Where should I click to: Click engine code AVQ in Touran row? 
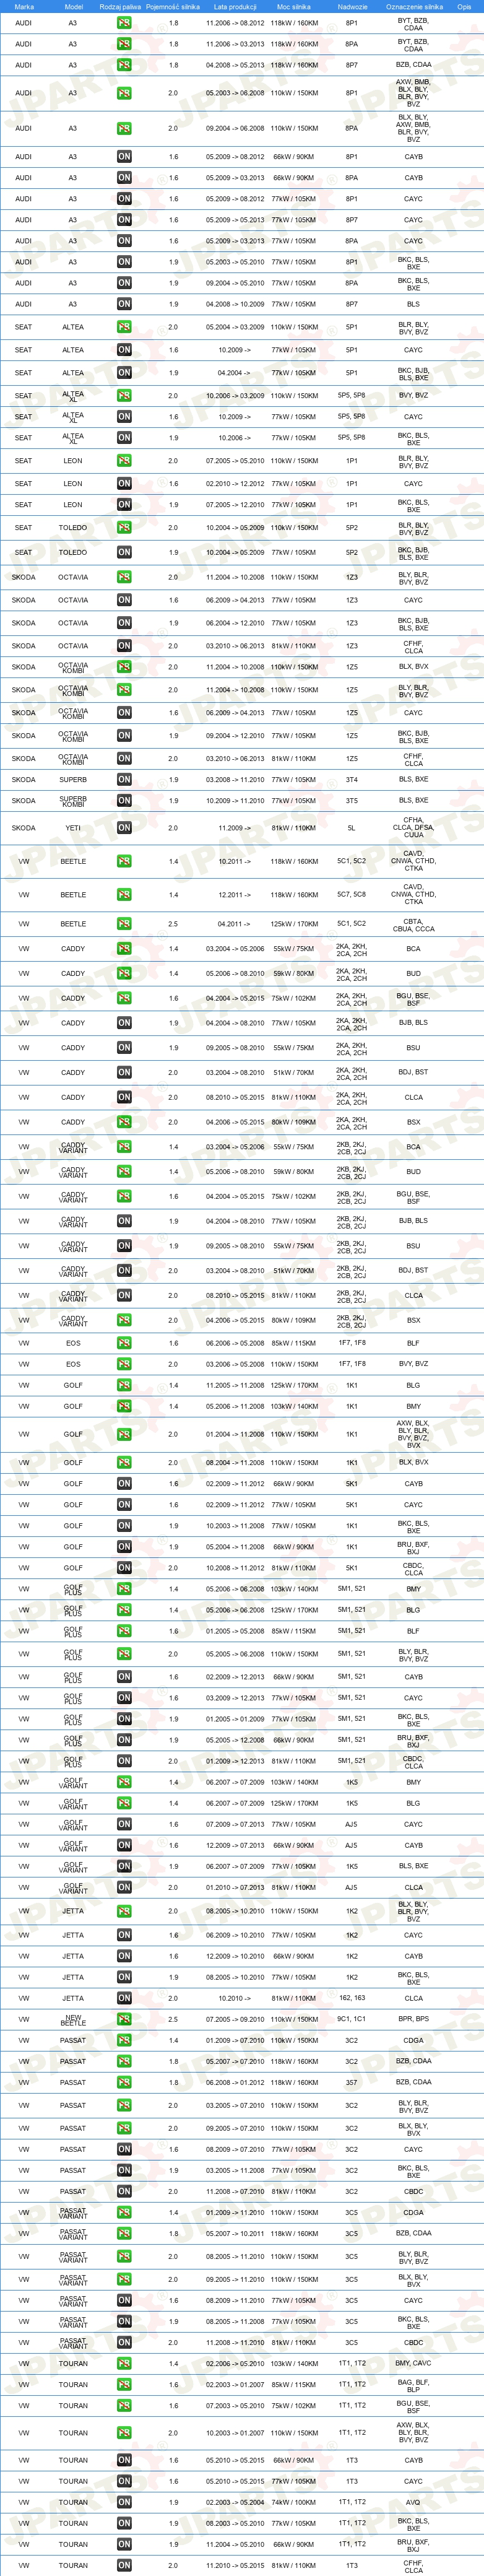(x=413, y=2502)
